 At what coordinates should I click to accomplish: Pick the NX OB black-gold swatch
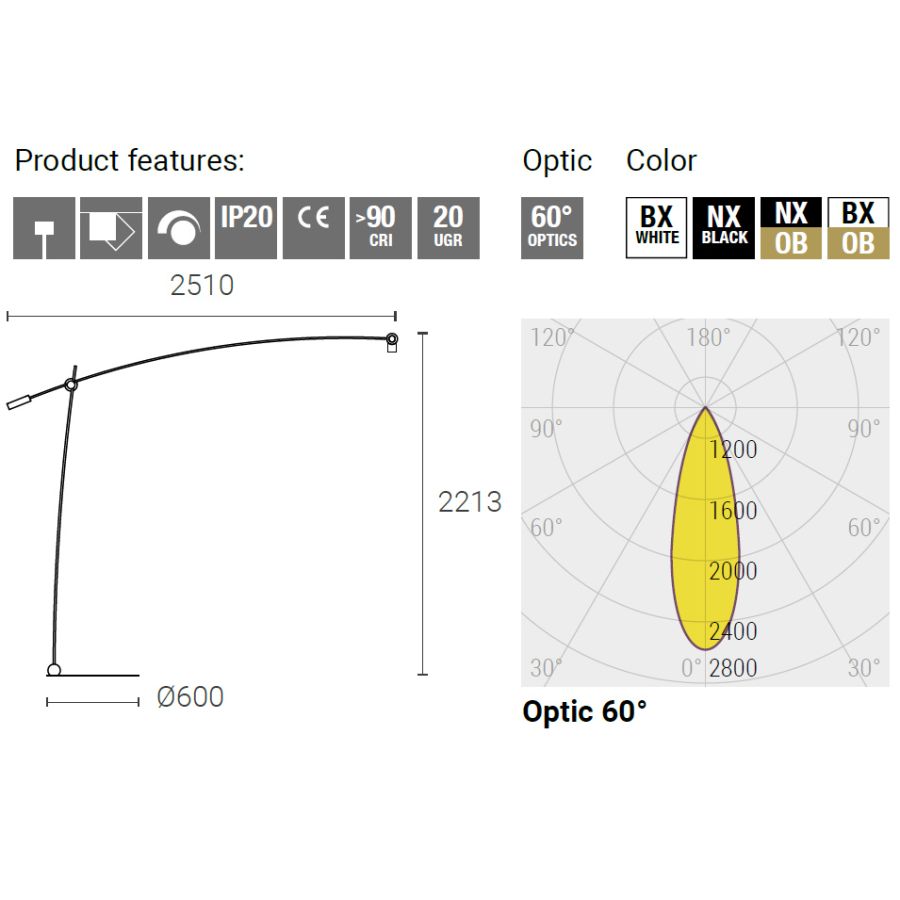tap(791, 228)
